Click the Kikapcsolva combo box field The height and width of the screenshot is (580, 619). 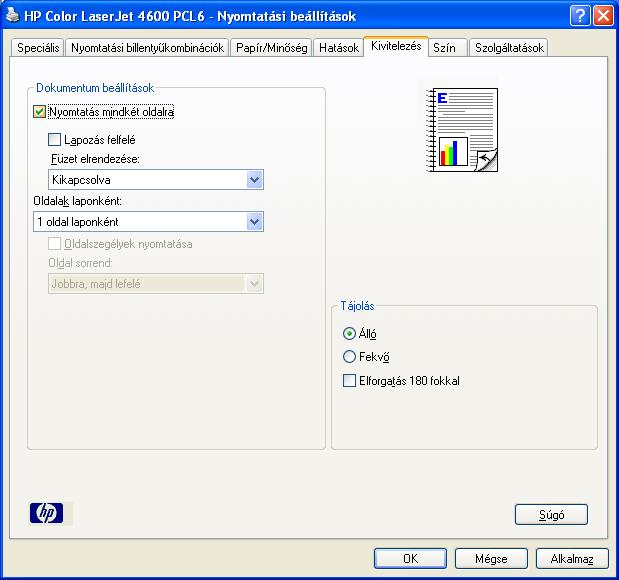pyautogui.click(x=156, y=180)
